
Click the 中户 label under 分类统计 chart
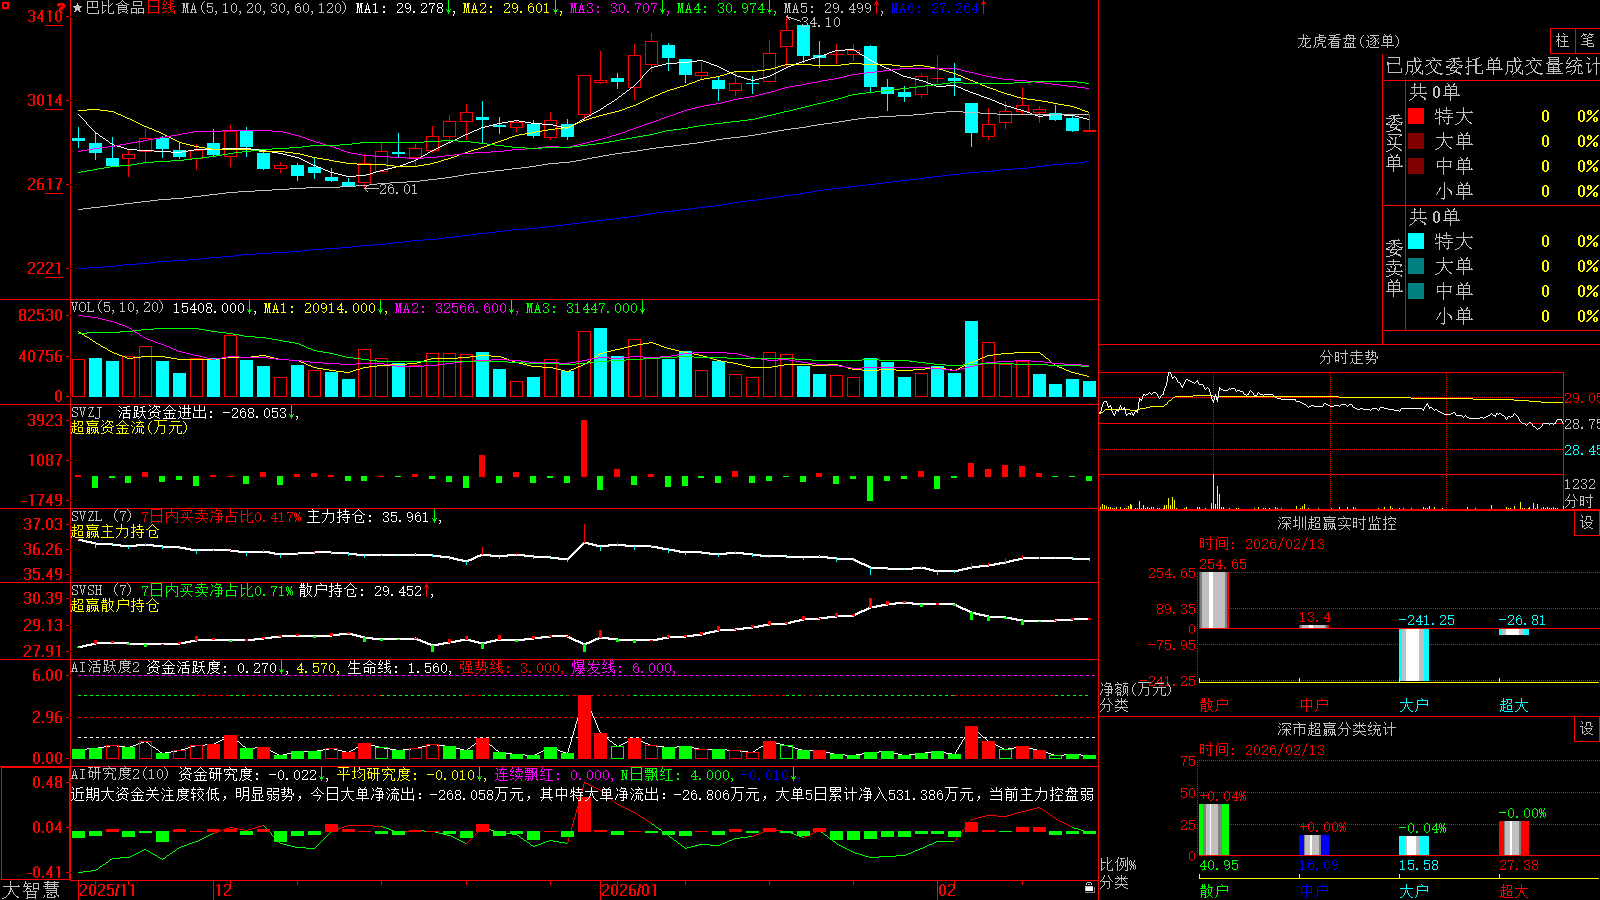[x=1314, y=890]
